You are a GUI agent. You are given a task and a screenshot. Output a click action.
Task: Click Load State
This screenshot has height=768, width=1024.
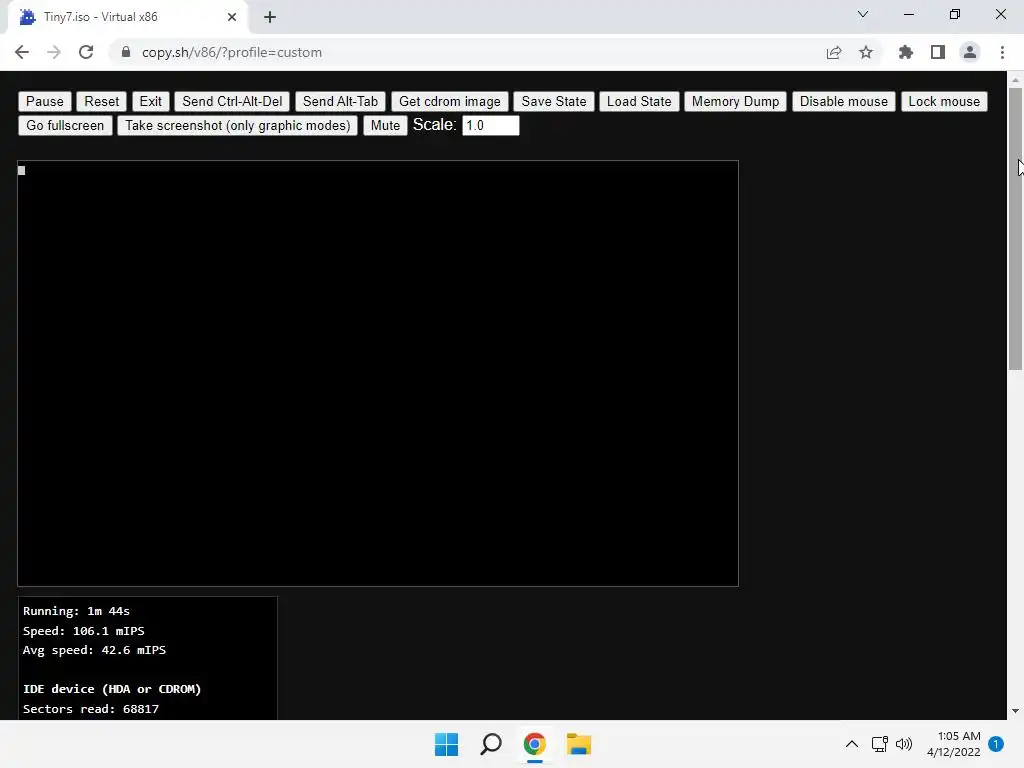(639, 101)
